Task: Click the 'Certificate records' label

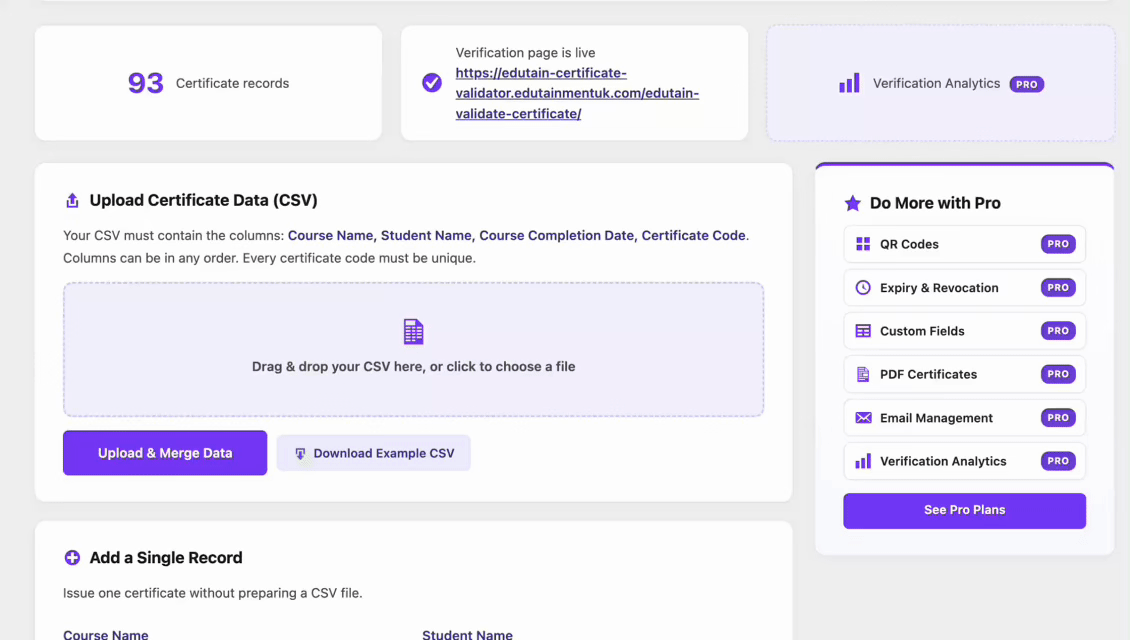Action: pos(232,84)
